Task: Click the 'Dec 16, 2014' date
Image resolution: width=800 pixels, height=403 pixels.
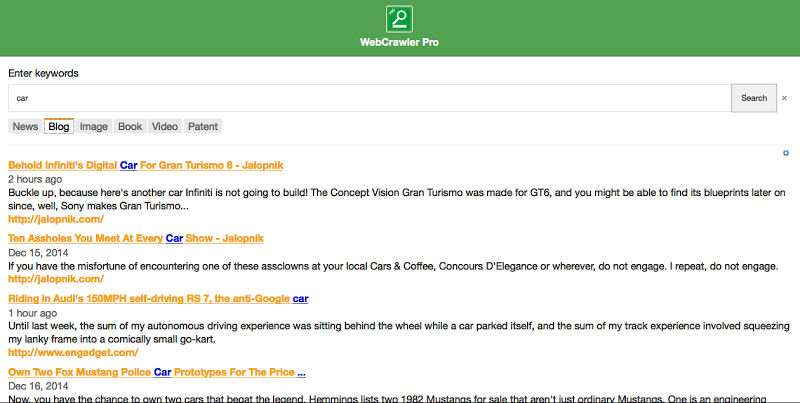Action: tap(38, 386)
